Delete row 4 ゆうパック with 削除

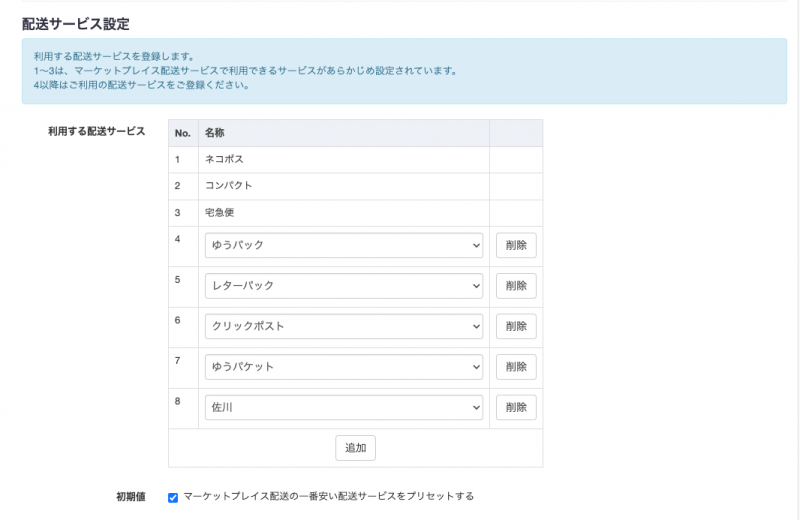tap(516, 245)
